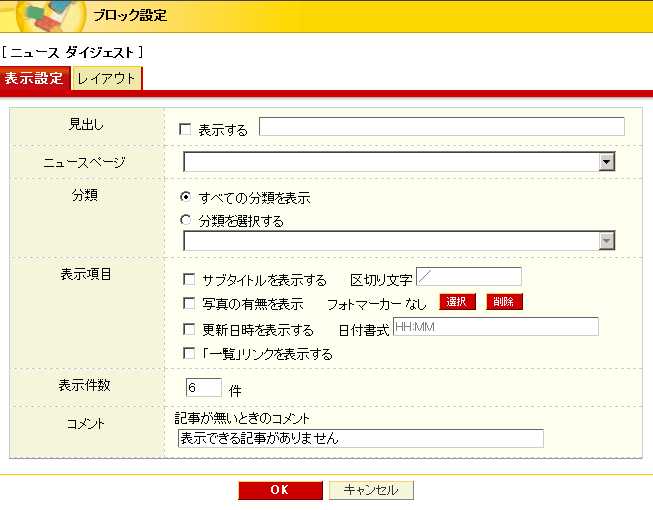Open the 分類 selection dropdown

pyautogui.click(x=399, y=241)
